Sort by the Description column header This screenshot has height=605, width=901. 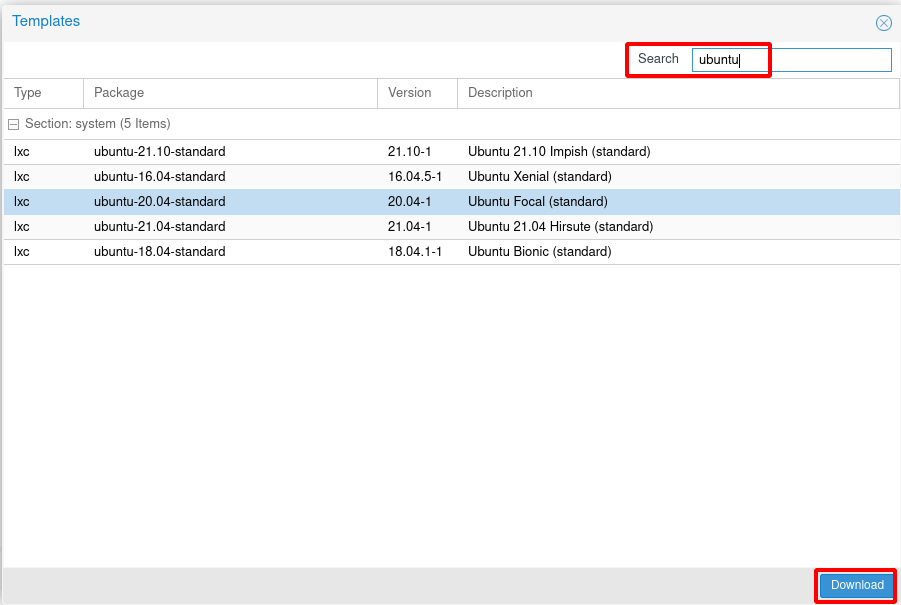[500, 93]
